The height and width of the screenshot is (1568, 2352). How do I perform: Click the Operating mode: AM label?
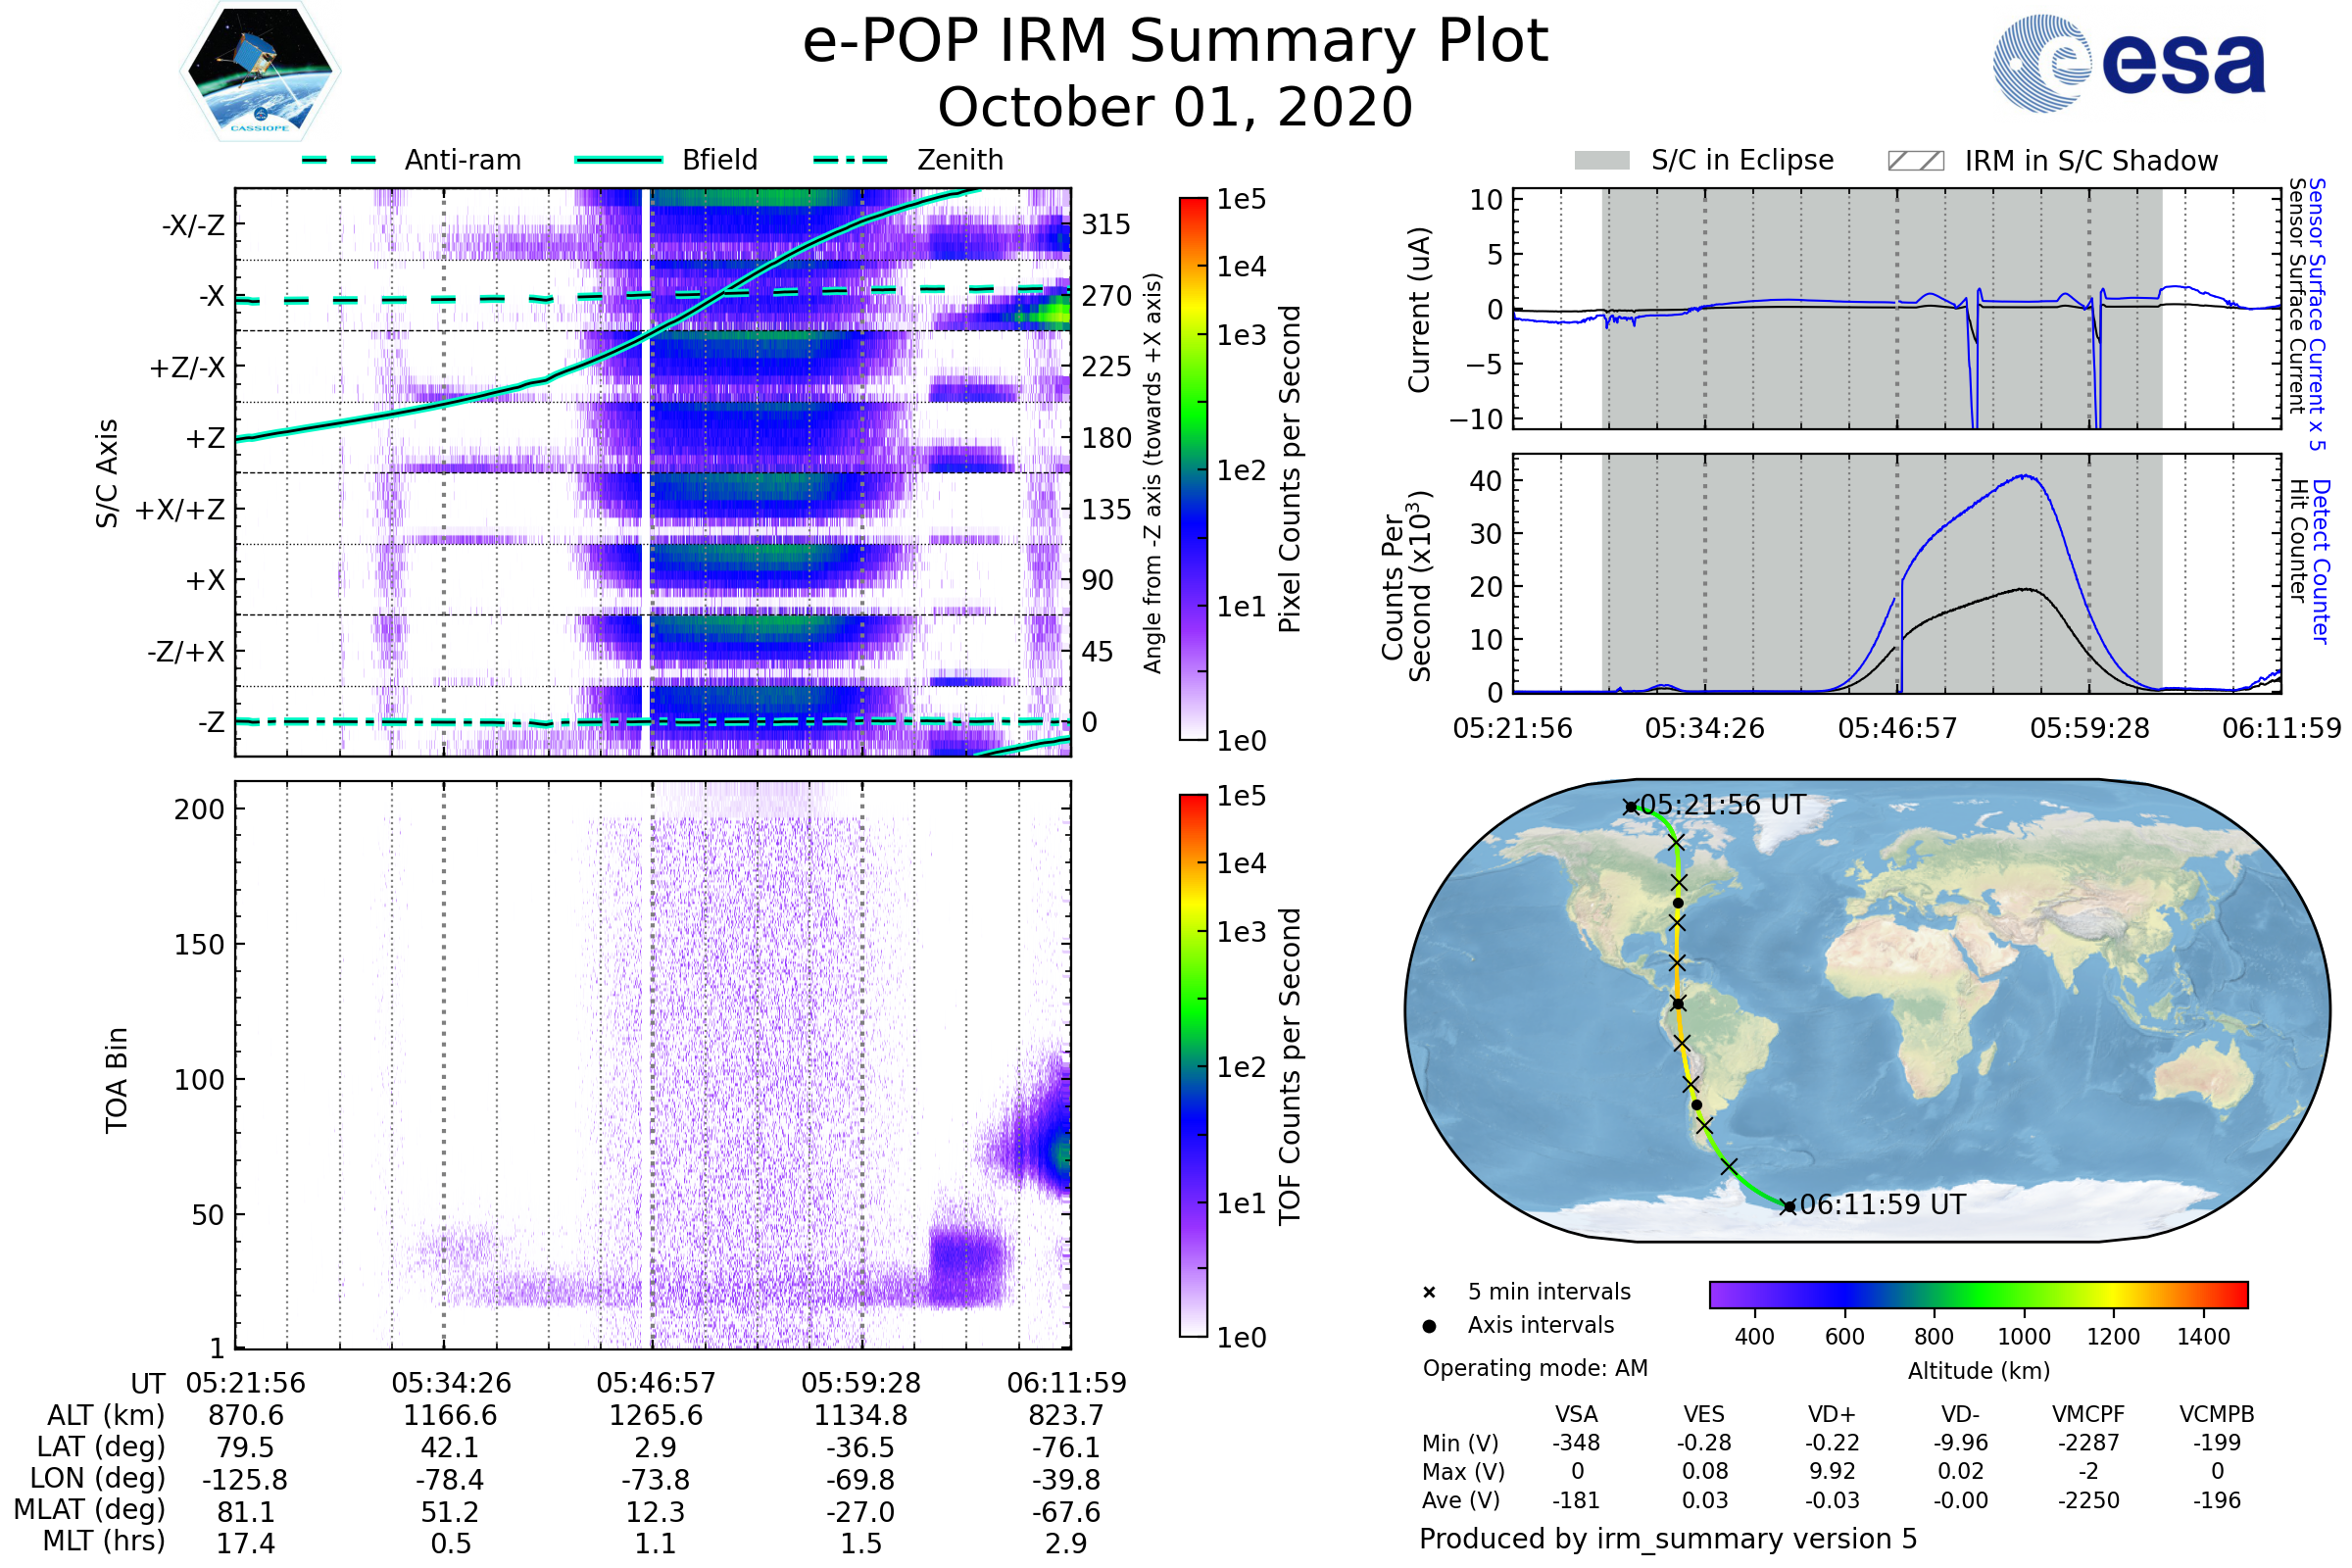1535,1368
